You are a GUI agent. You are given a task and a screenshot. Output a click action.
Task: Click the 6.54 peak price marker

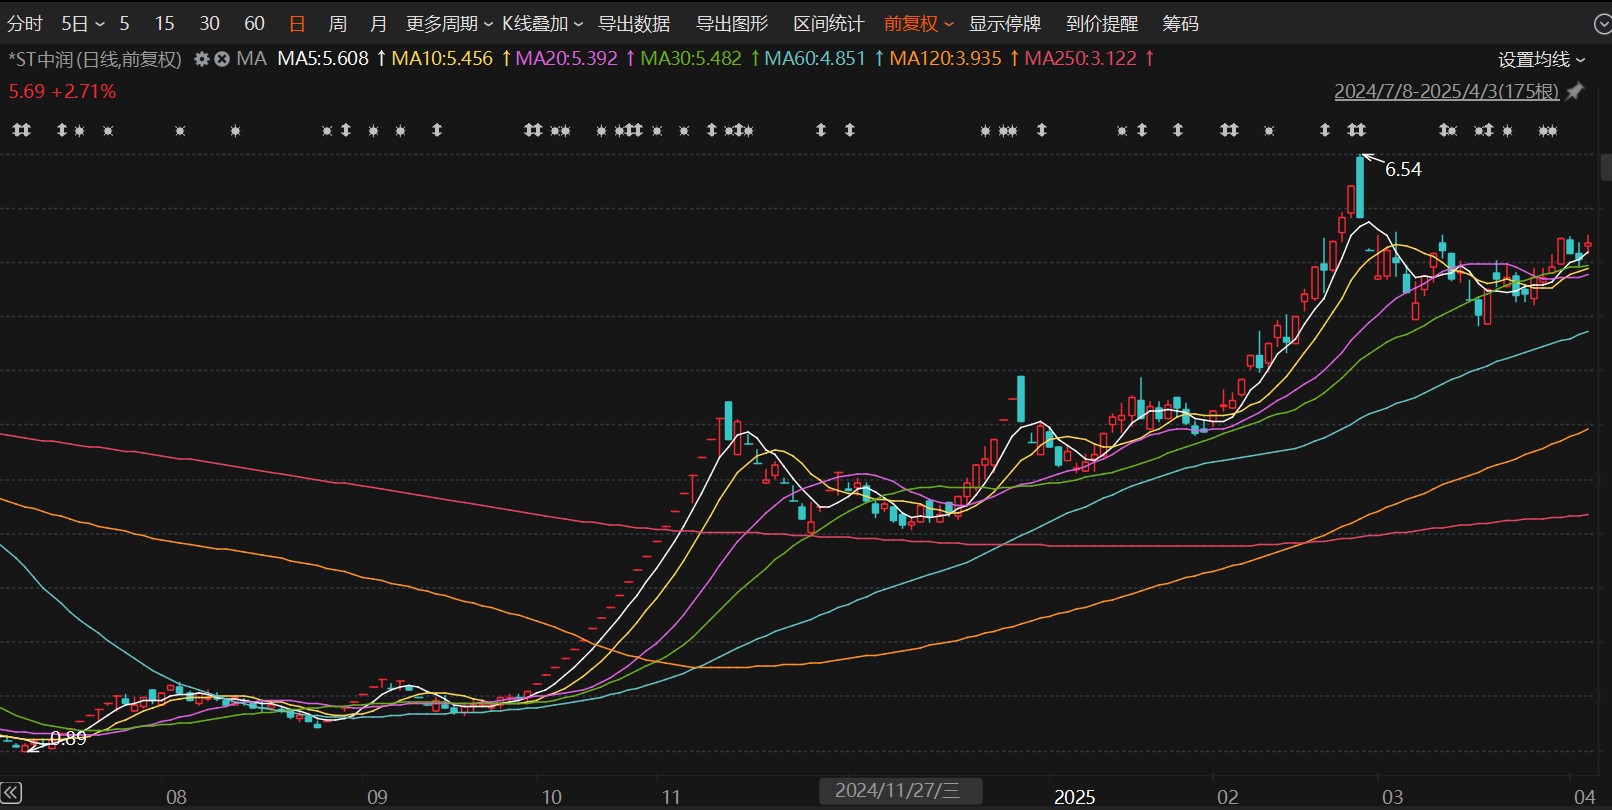click(1402, 169)
